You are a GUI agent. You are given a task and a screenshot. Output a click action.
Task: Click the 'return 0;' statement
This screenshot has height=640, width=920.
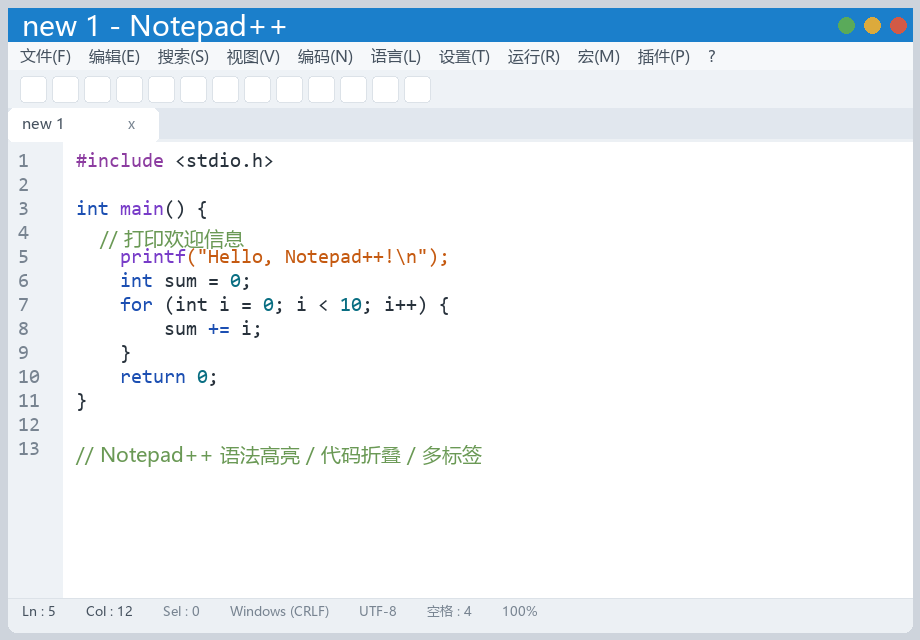click(168, 377)
